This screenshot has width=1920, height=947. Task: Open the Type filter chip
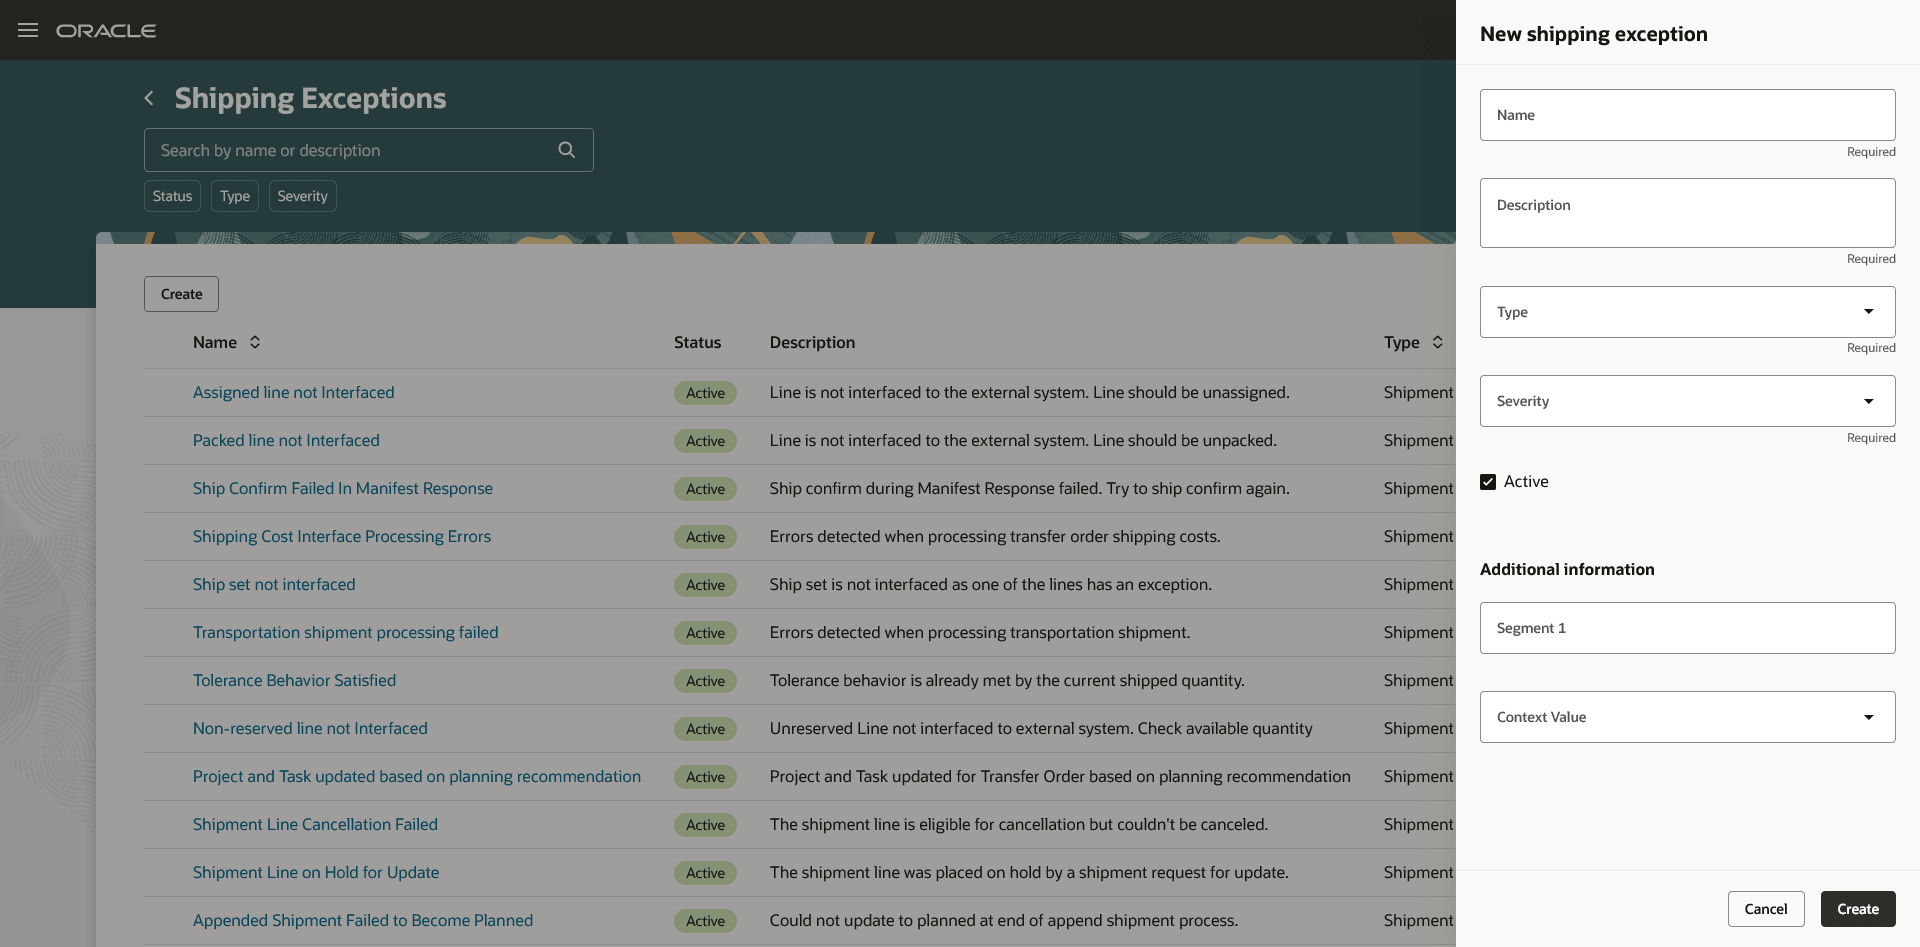[234, 195]
